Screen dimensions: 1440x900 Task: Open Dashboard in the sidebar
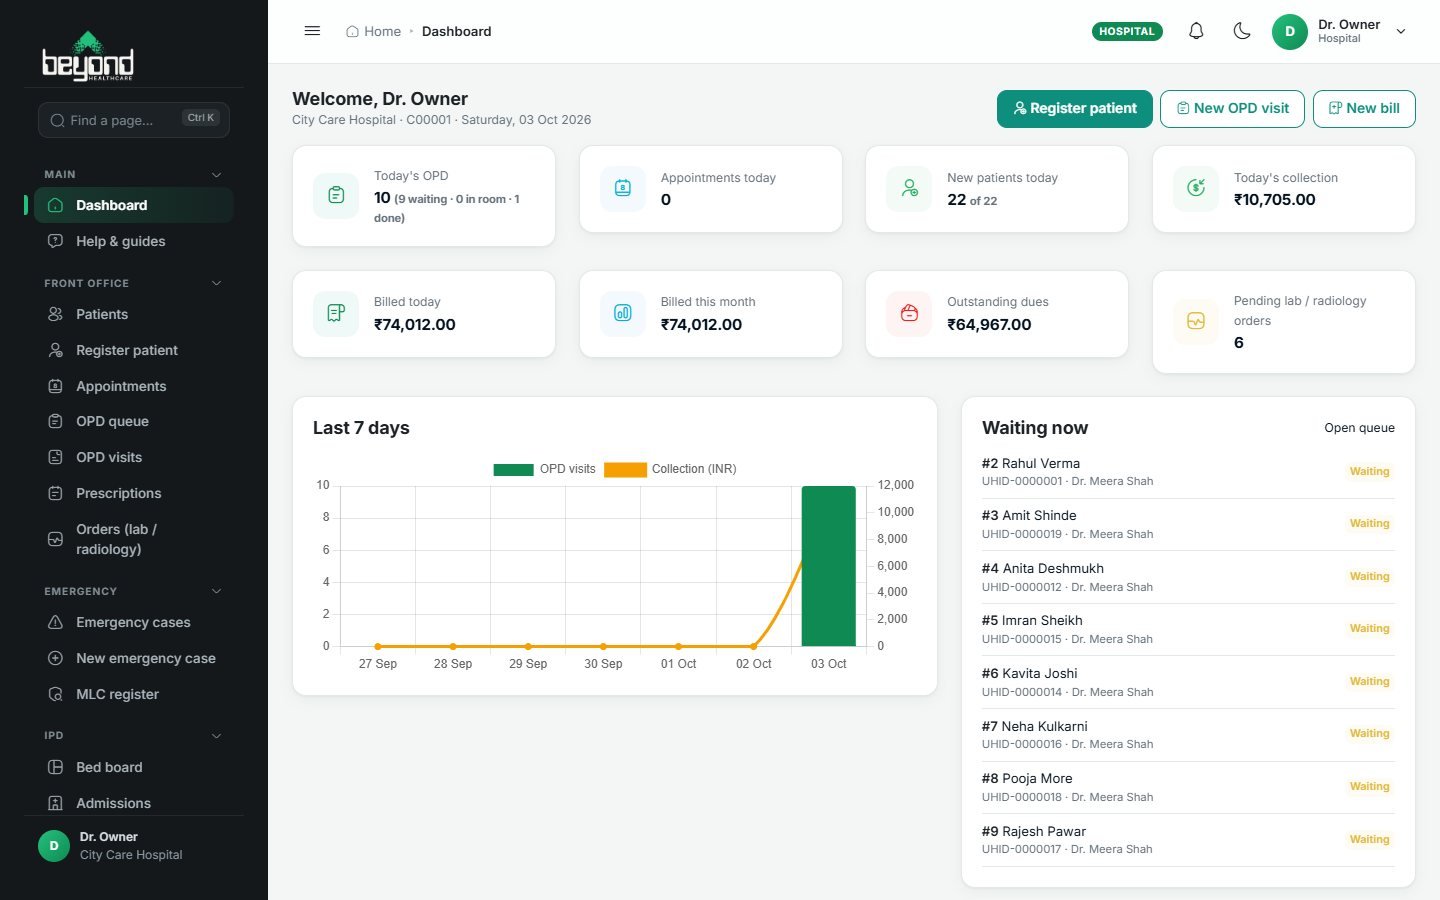pos(134,205)
